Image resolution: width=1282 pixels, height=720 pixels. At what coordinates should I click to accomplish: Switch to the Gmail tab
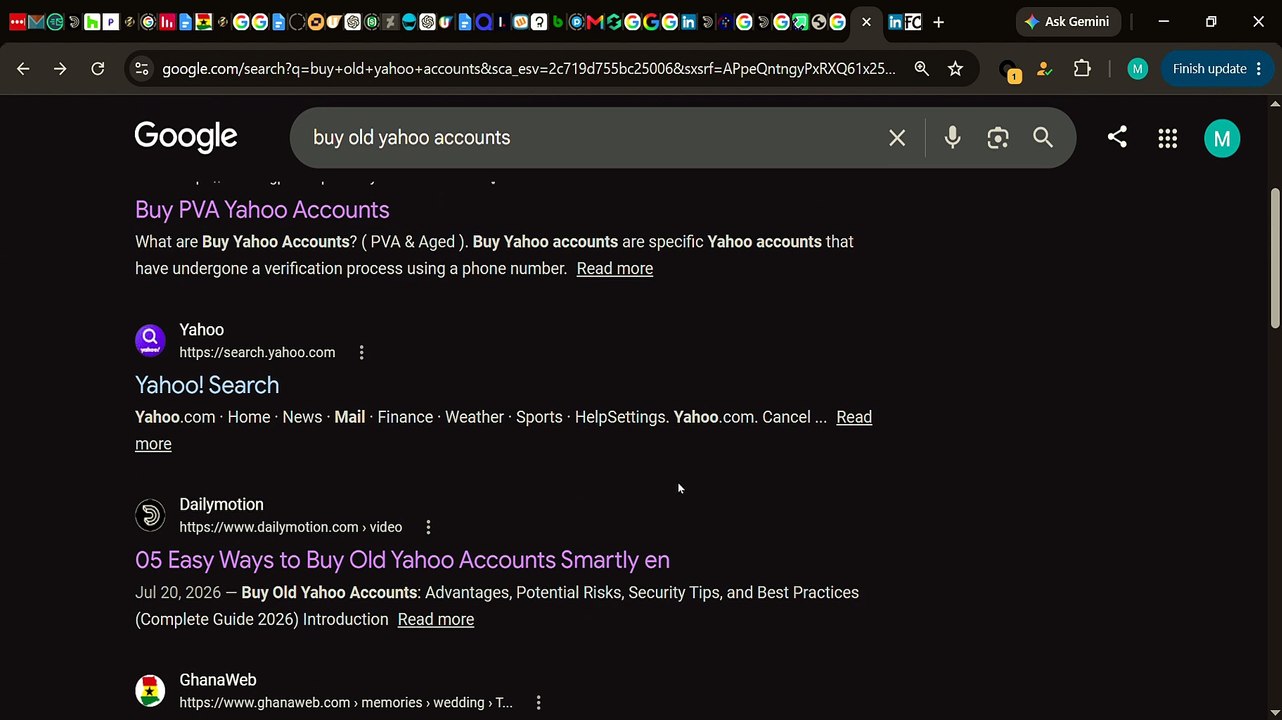[36, 22]
